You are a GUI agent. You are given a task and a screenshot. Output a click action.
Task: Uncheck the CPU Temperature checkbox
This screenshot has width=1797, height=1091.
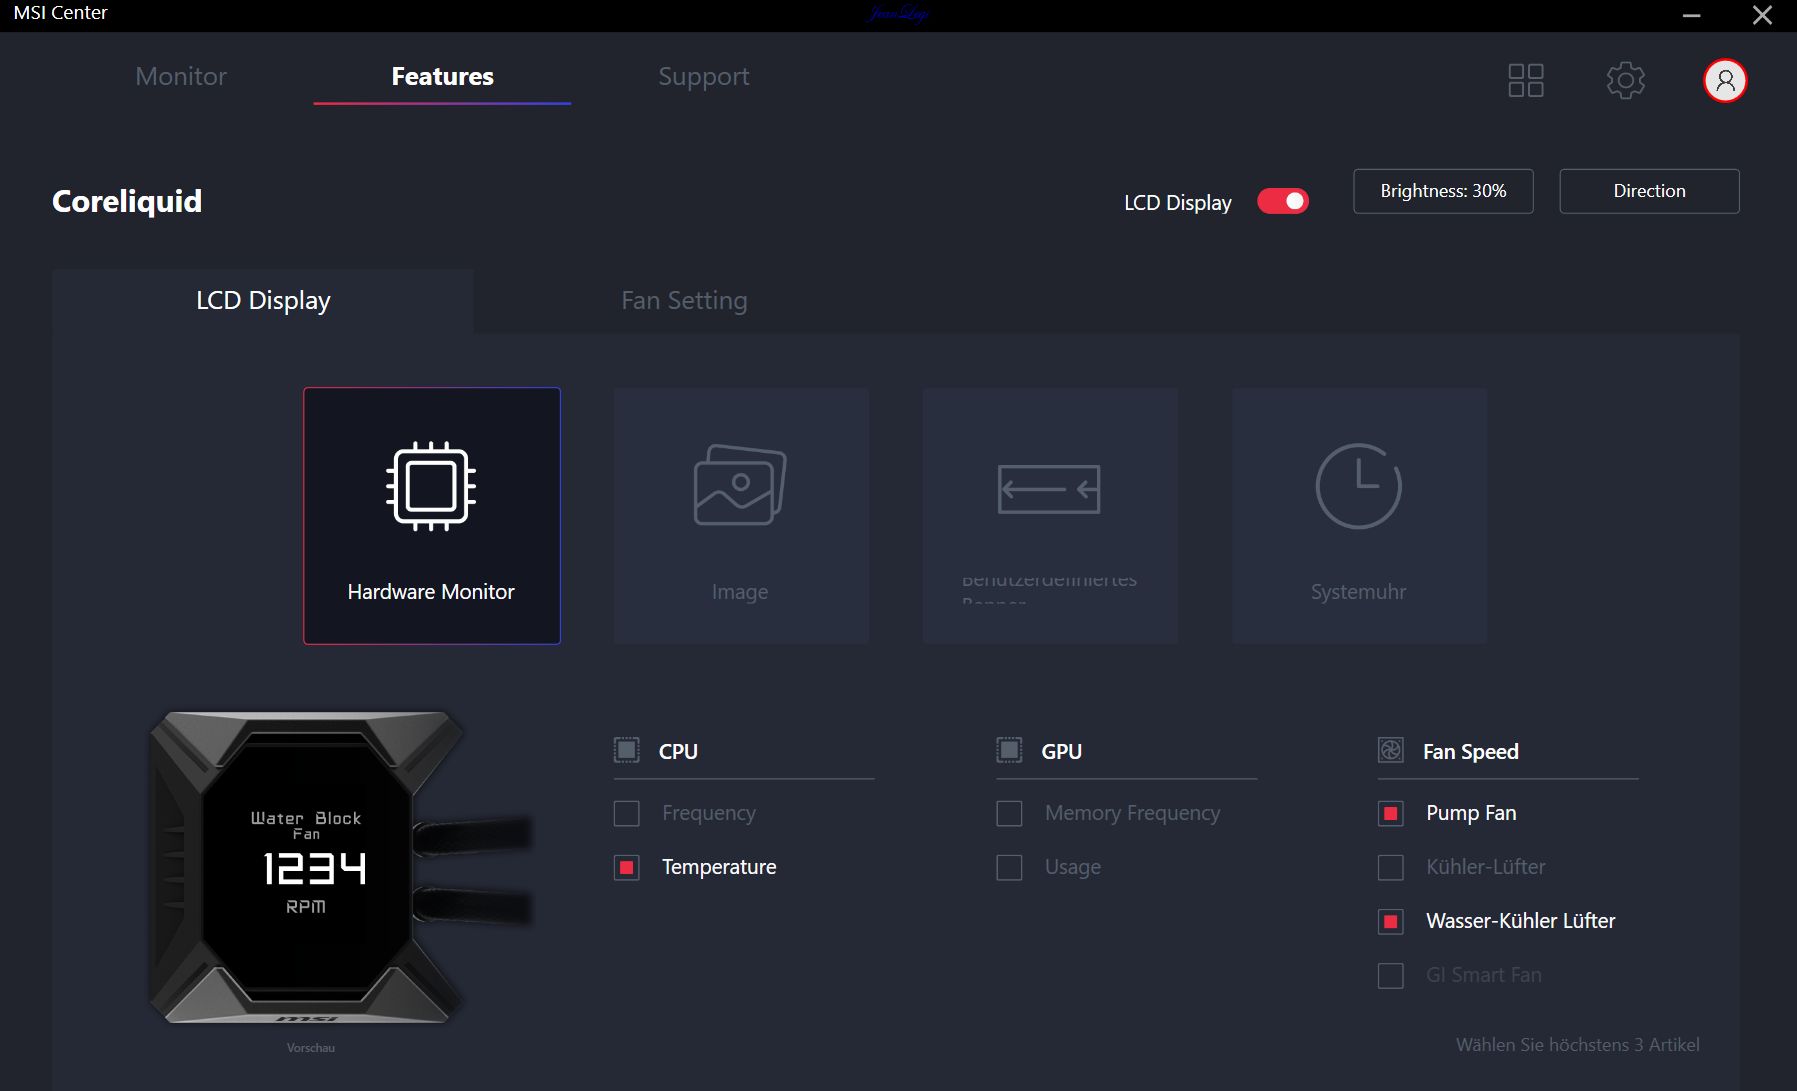pyautogui.click(x=626, y=867)
